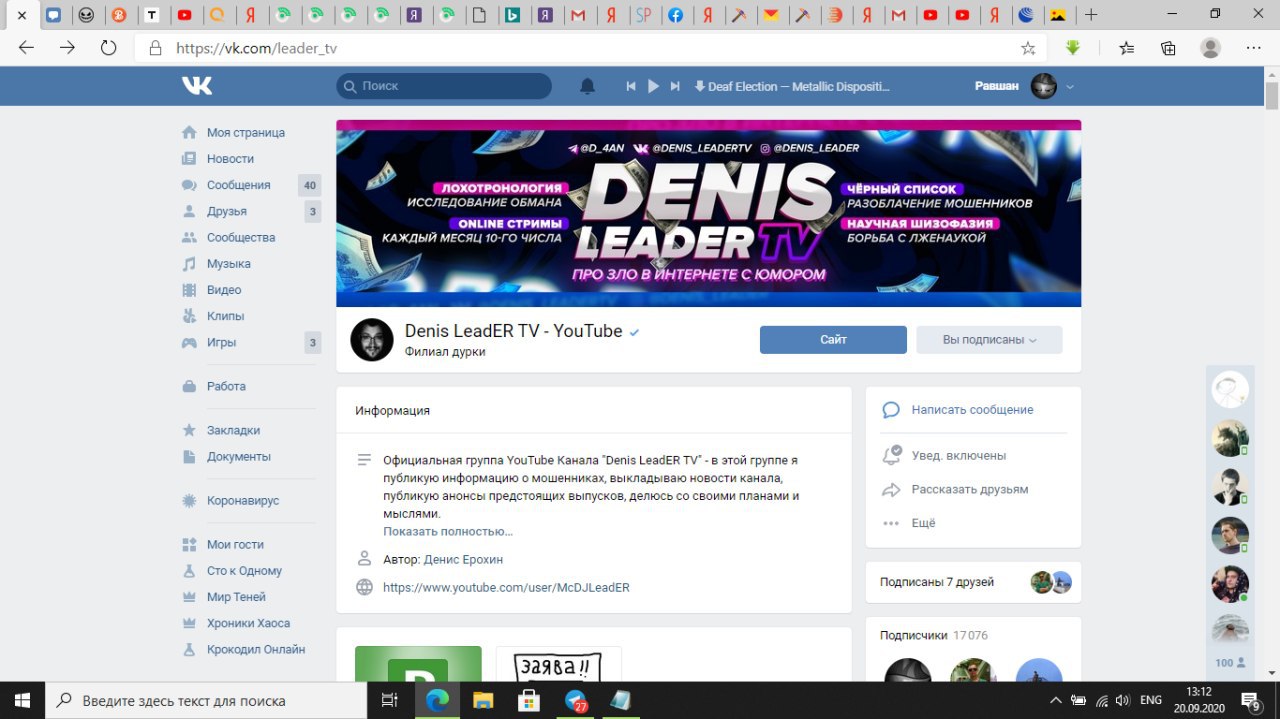Click the VK logo in header
The height and width of the screenshot is (719, 1280).
click(x=197, y=86)
